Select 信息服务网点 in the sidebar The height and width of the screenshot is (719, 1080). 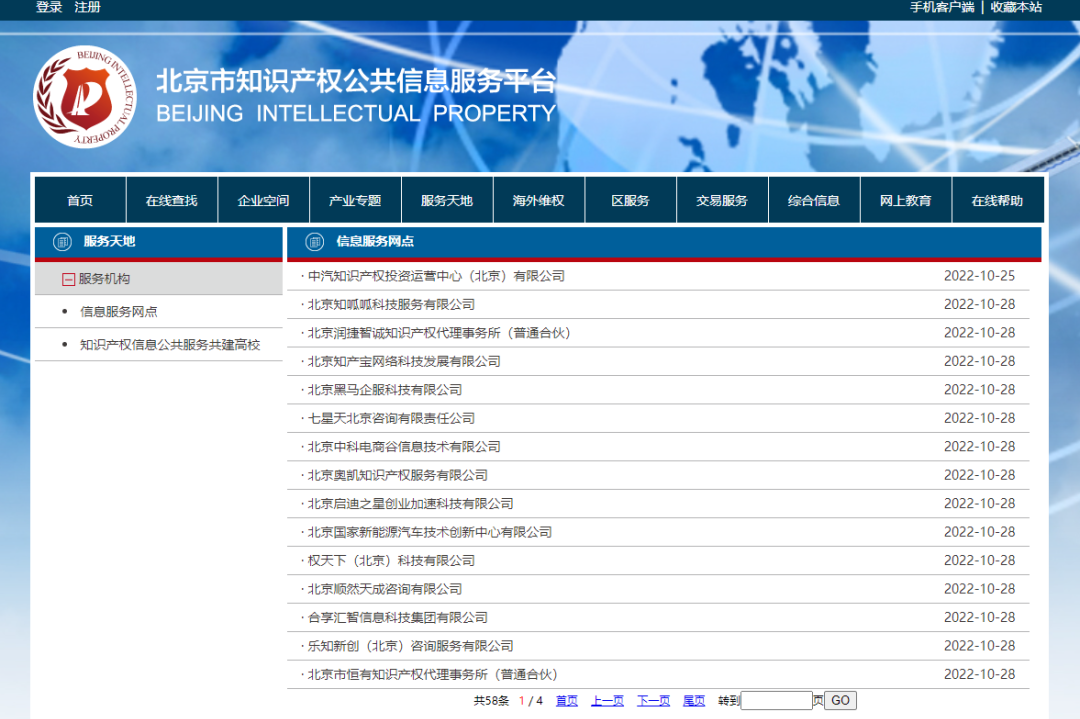118,312
